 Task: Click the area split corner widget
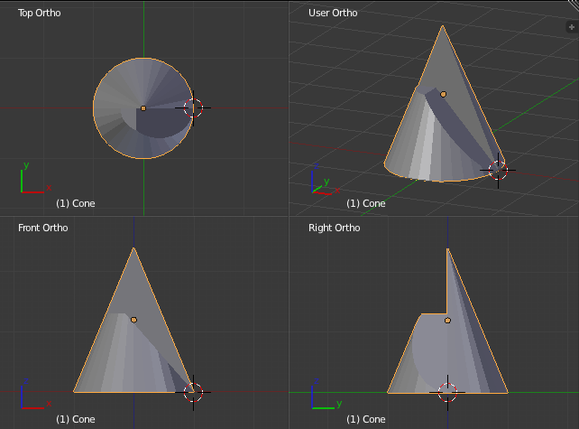(x=573, y=4)
